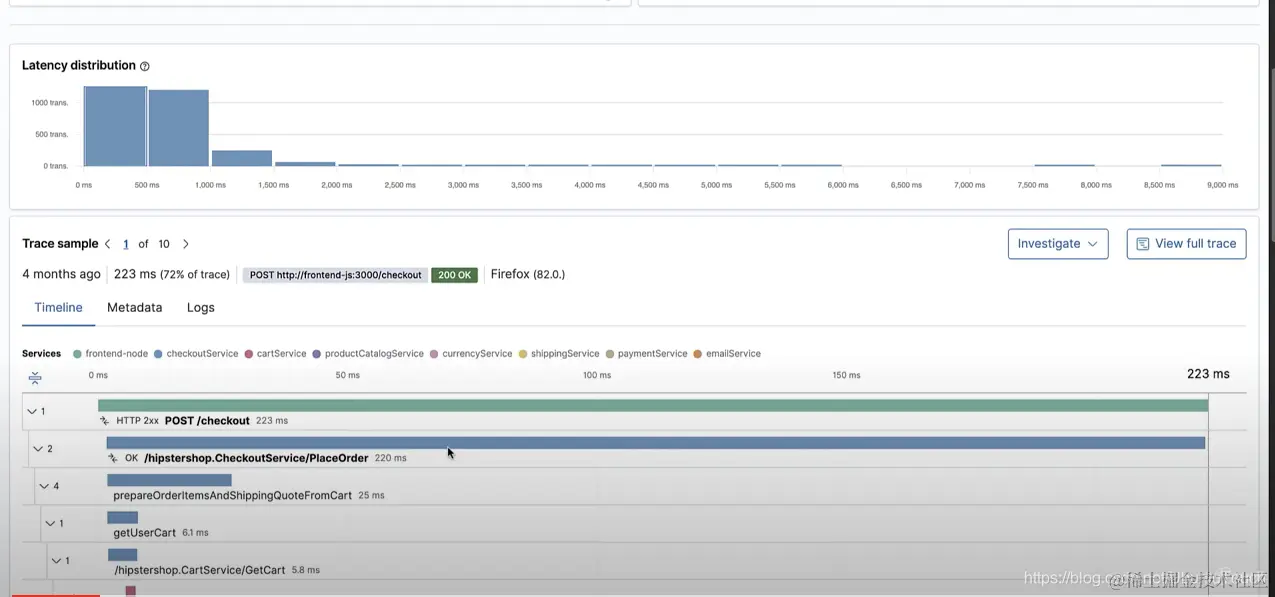This screenshot has width=1275, height=597.
Task: Click Firefox (82.0.) user agent text
Action: click(528, 274)
